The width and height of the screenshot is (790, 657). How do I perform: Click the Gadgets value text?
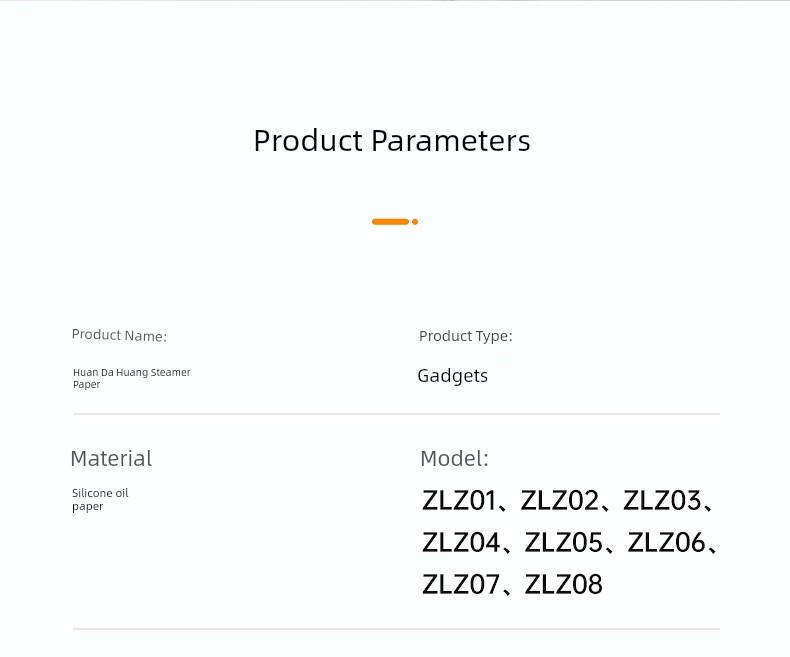point(452,376)
